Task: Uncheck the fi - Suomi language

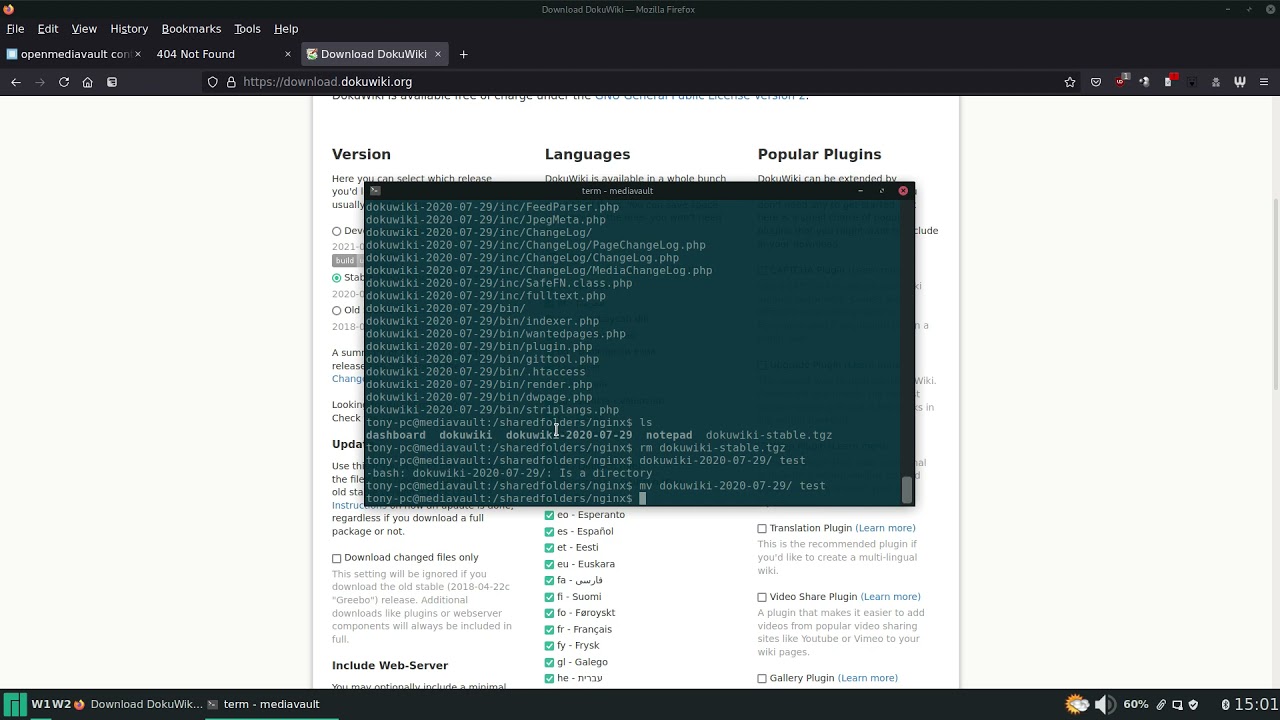Action: 549,597
